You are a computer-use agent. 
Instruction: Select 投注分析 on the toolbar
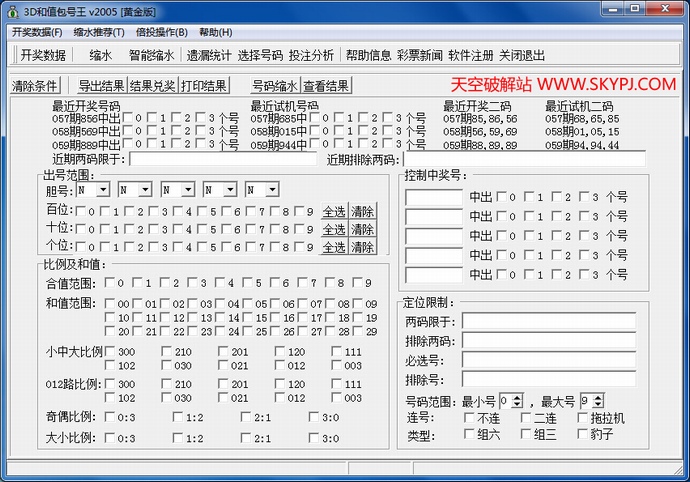(311, 55)
